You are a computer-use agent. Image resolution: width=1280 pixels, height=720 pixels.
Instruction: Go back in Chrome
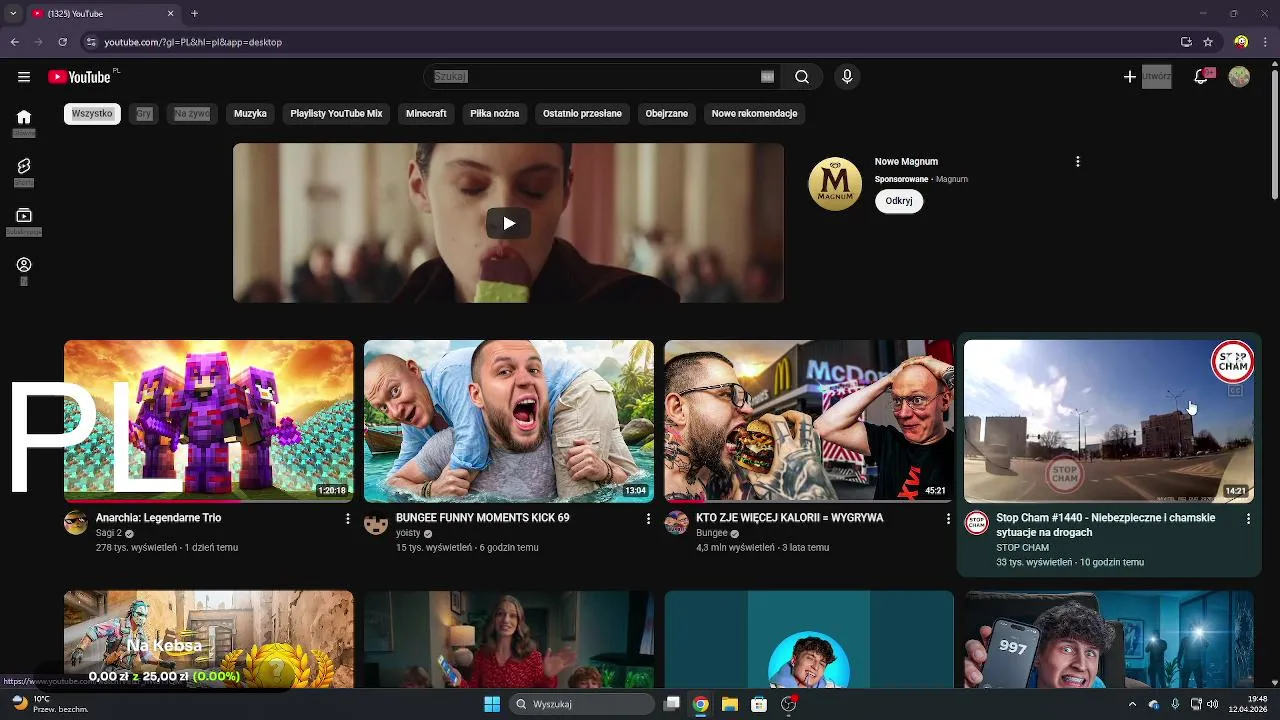pyautogui.click(x=14, y=42)
